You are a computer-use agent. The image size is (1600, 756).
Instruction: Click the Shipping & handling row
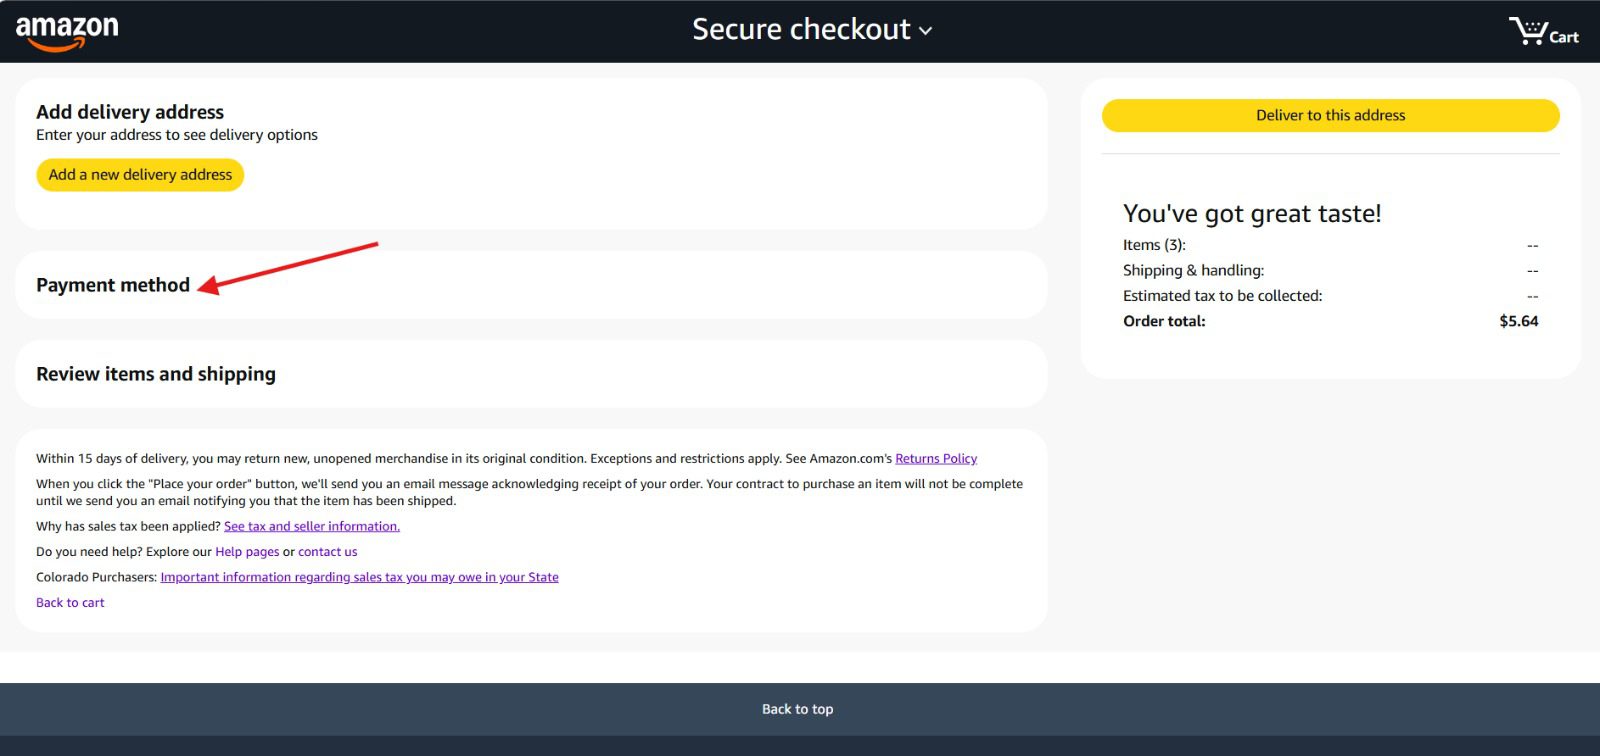pos(1330,270)
